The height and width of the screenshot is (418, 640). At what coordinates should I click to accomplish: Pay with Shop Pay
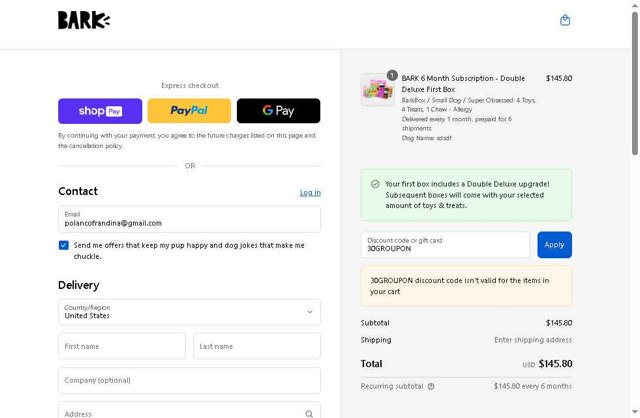[x=100, y=111]
